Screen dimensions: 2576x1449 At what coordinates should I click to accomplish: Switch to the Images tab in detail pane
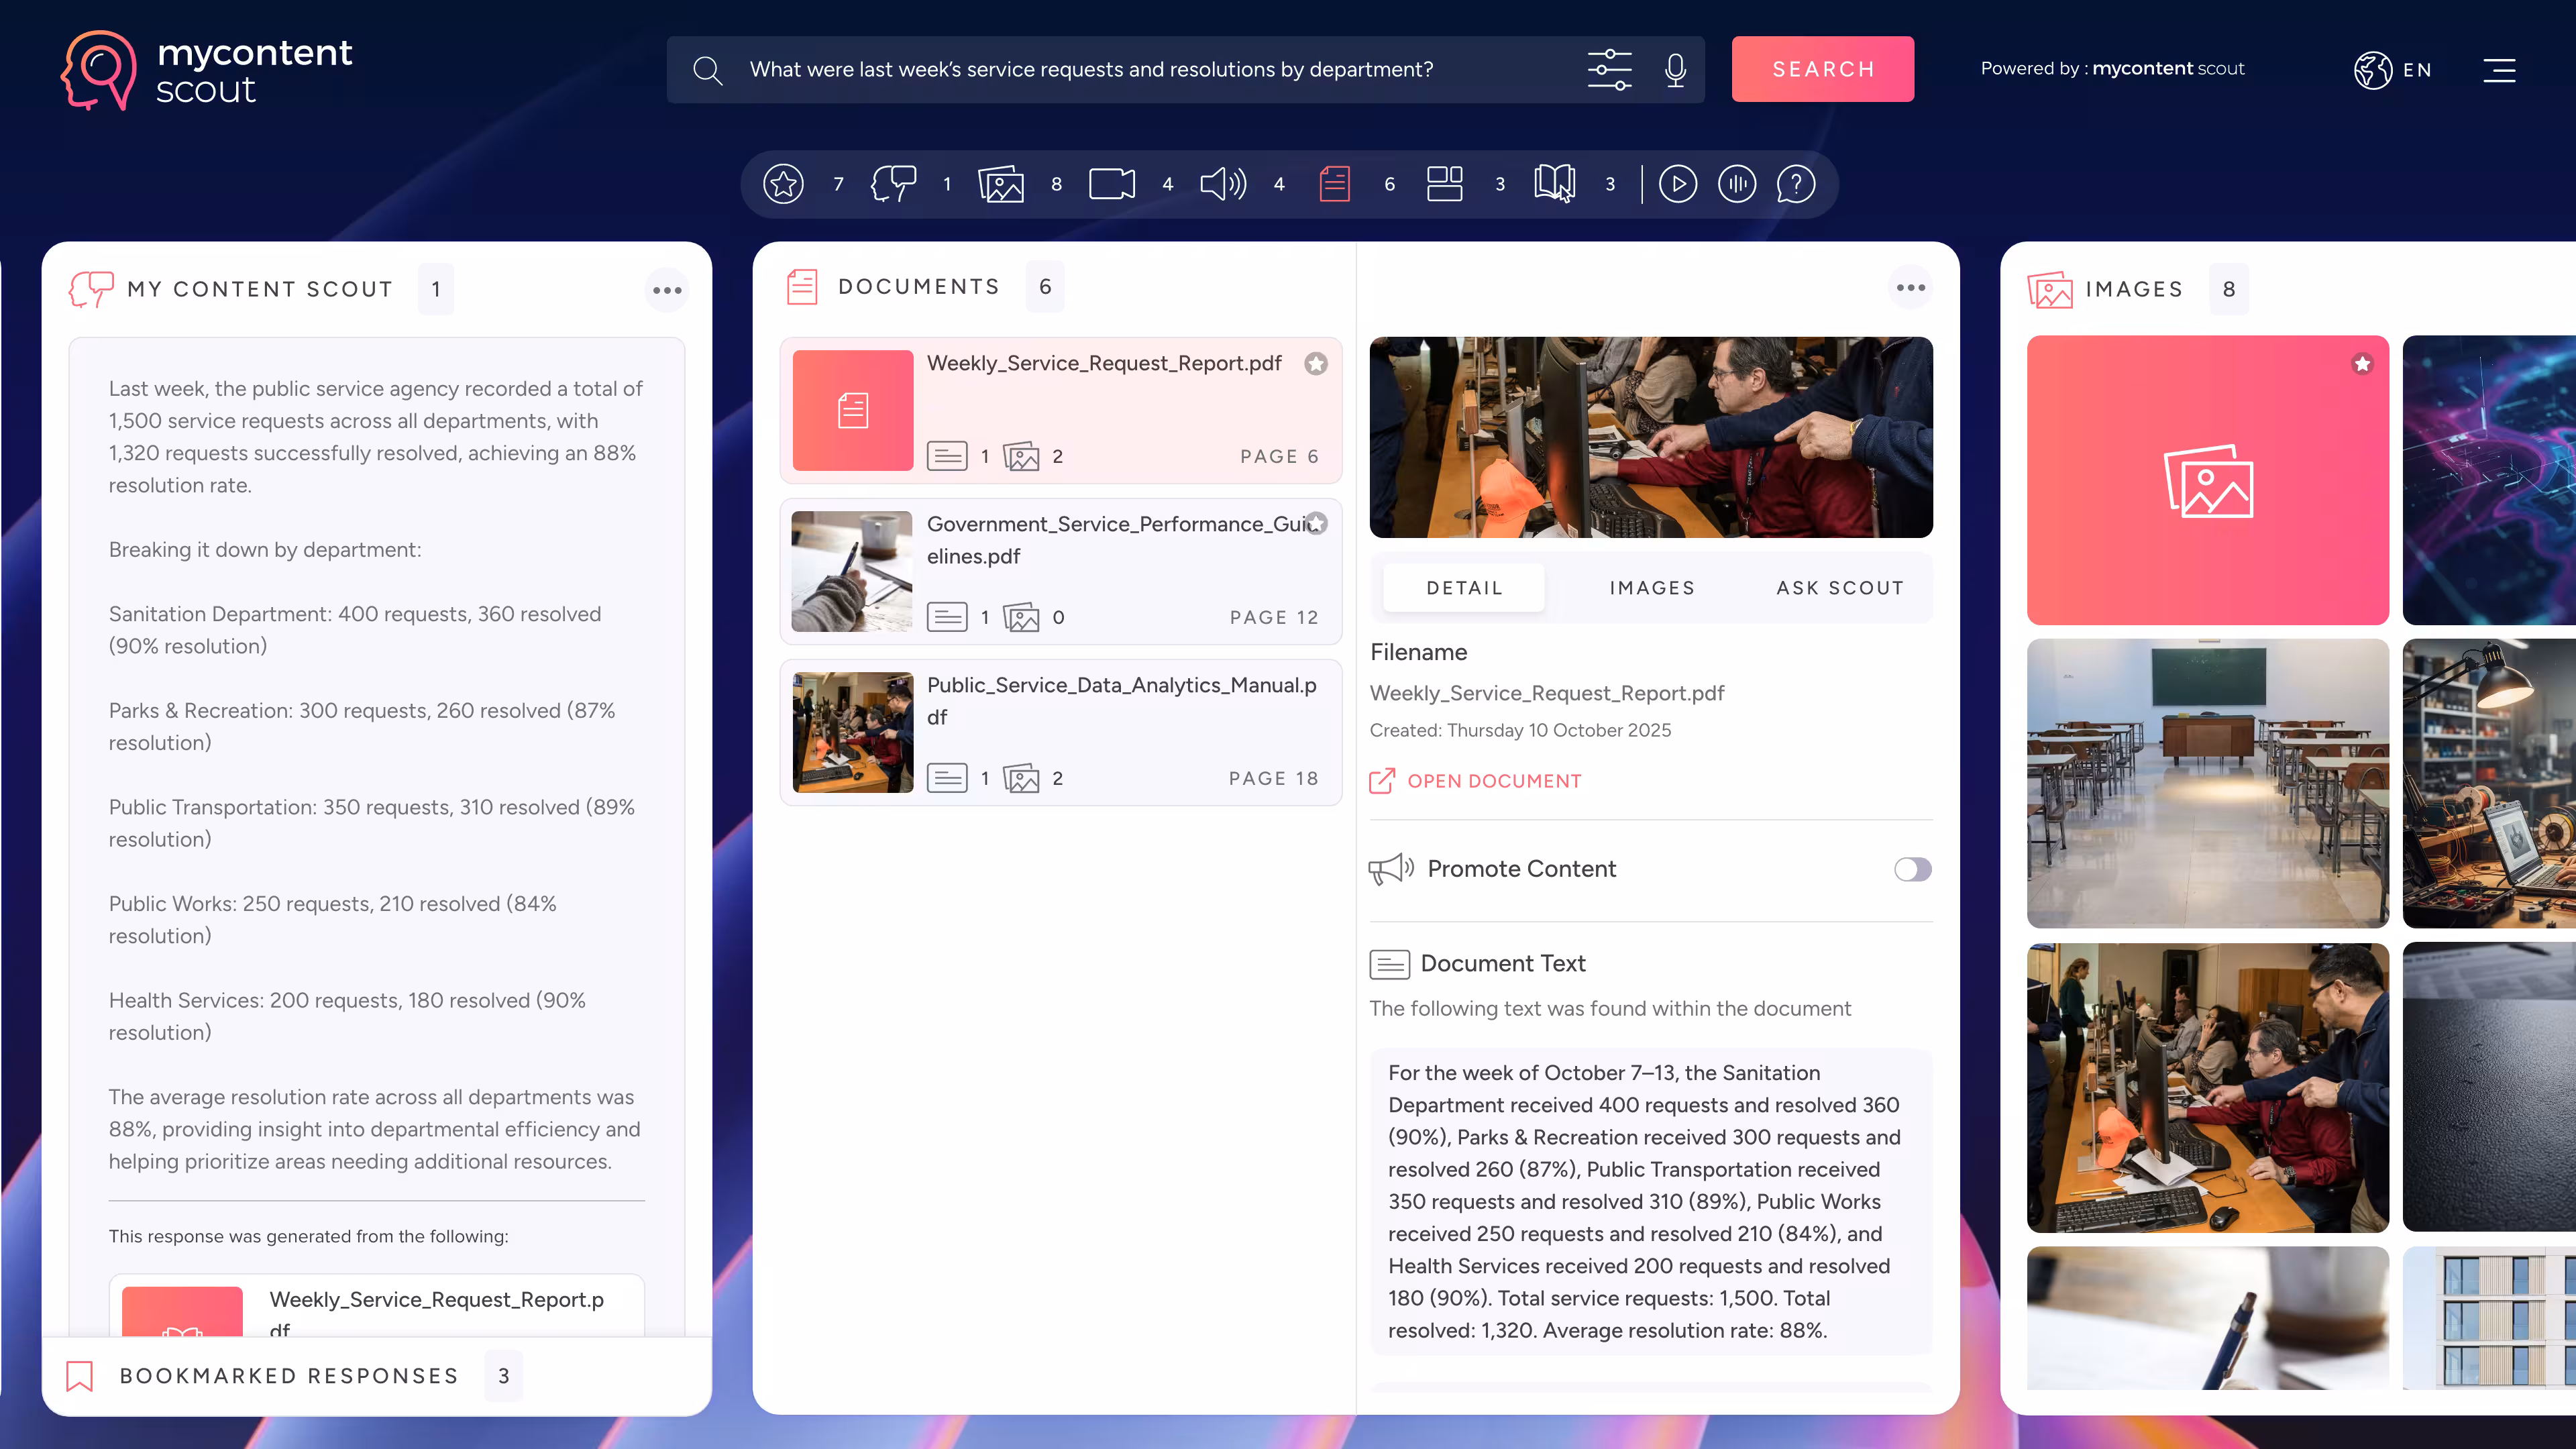(x=1652, y=588)
